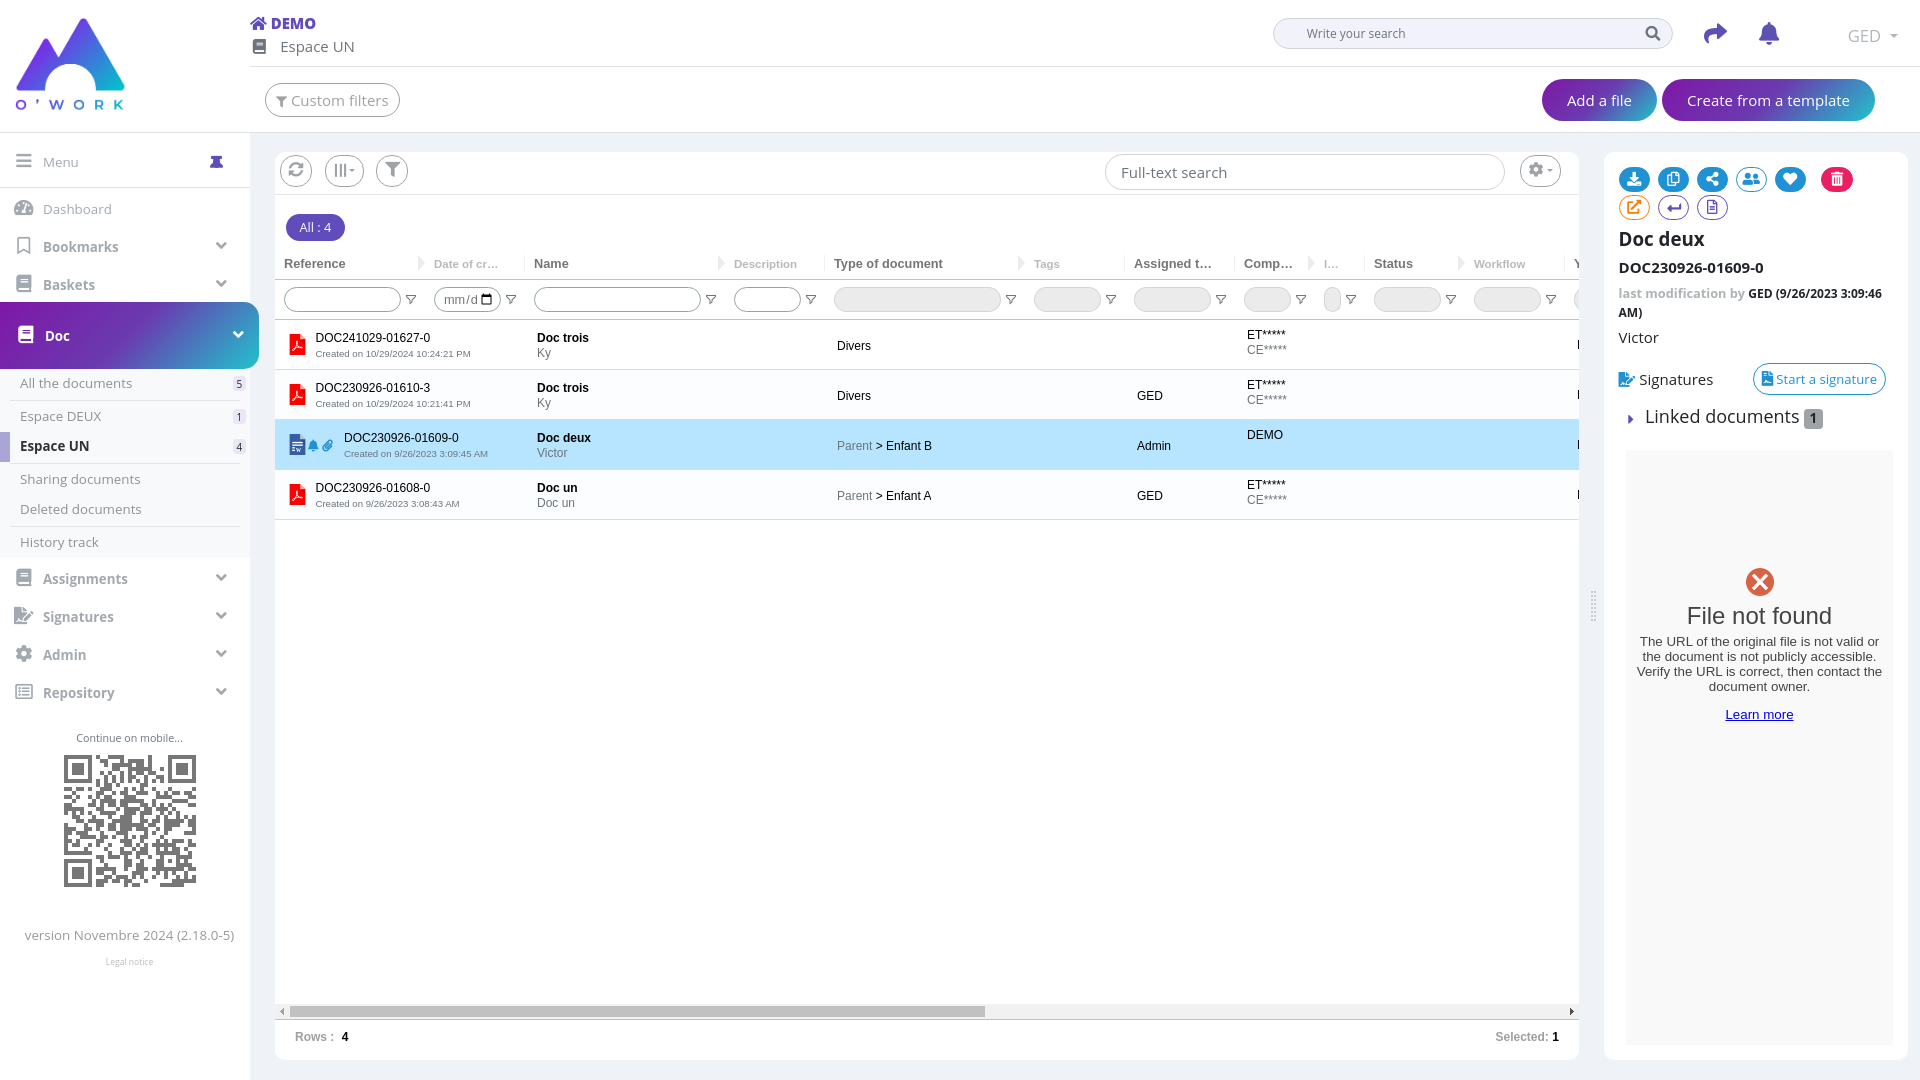Toggle the funnel filter row button

(x=392, y=171)
